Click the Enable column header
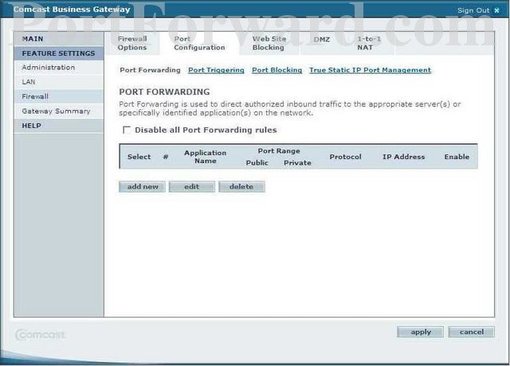 click(457, 157)
